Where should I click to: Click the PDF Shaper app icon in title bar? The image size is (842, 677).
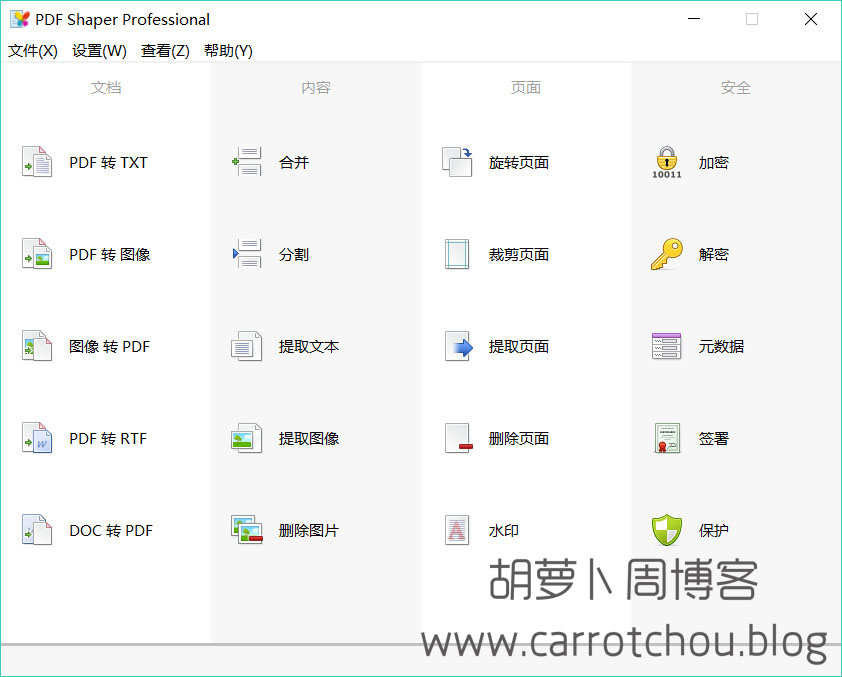pos(19,19)
